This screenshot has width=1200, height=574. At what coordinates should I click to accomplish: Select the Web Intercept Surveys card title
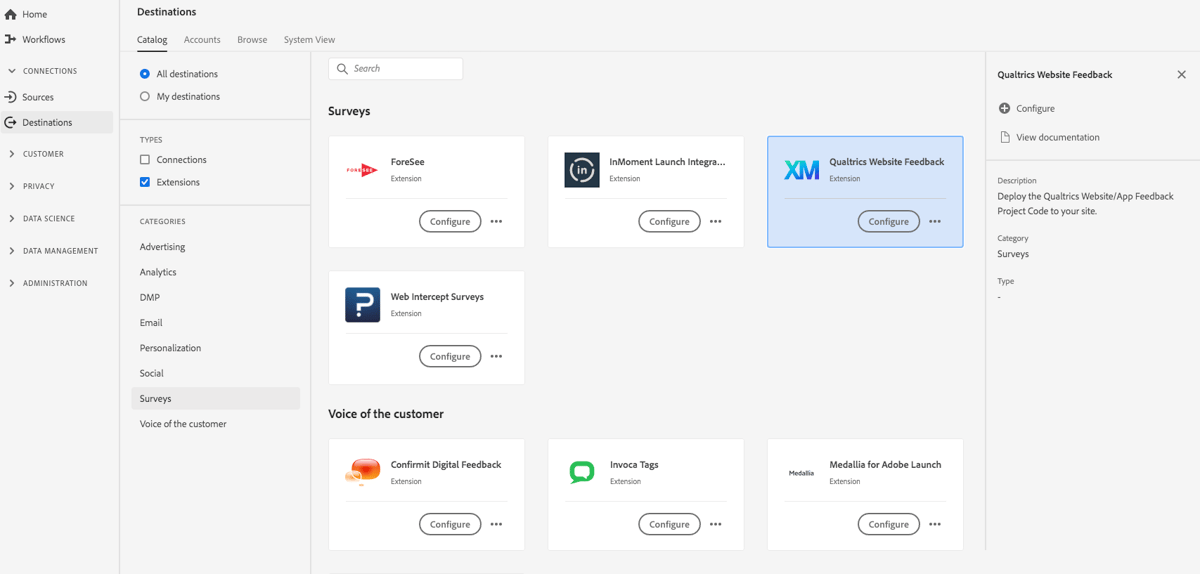coord(437,297)
